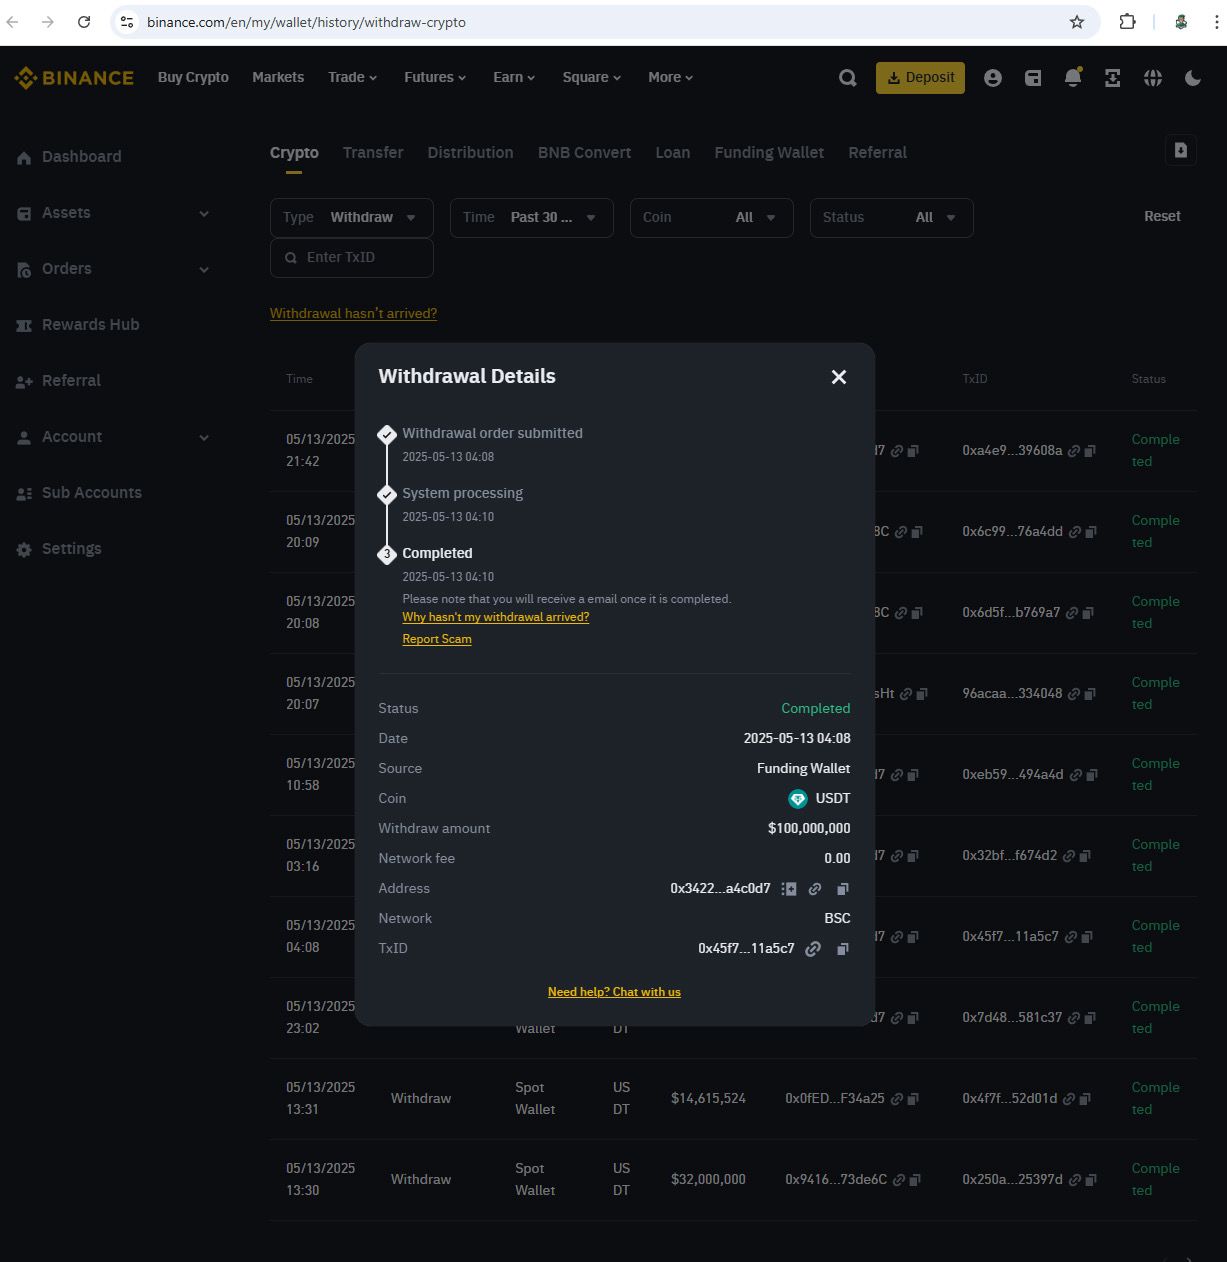This screenshot has width=1227, height=1262.
Task: Close the Withdrawal Details dialog
Action: [839, 377]
